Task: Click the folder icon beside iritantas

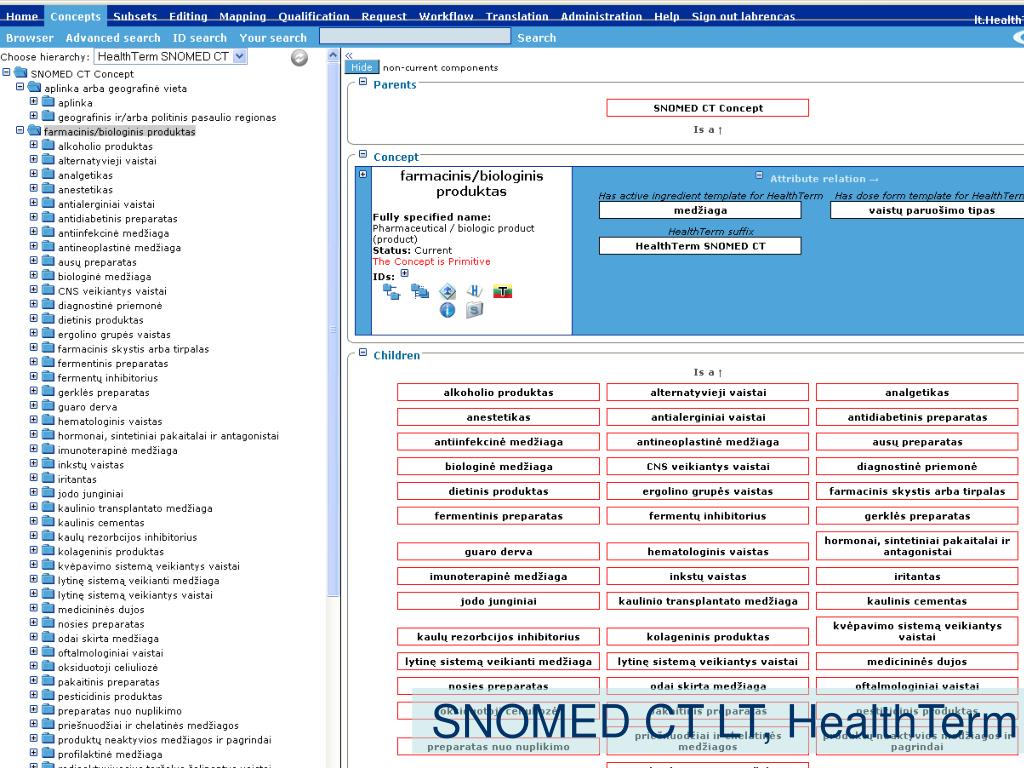Action: click(x=48, y=479)
